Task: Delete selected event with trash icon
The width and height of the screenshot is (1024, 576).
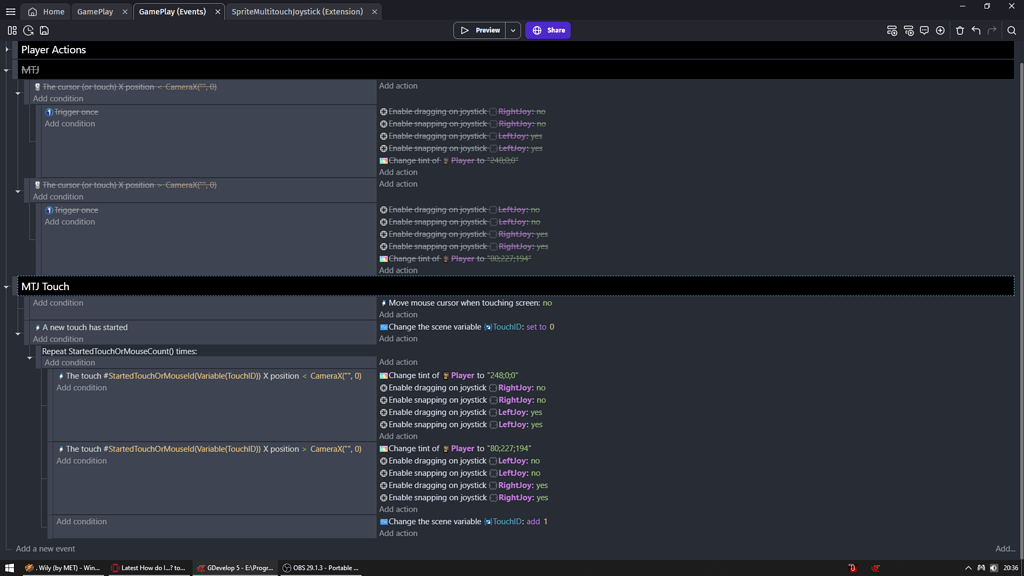Action: [960, 31]
